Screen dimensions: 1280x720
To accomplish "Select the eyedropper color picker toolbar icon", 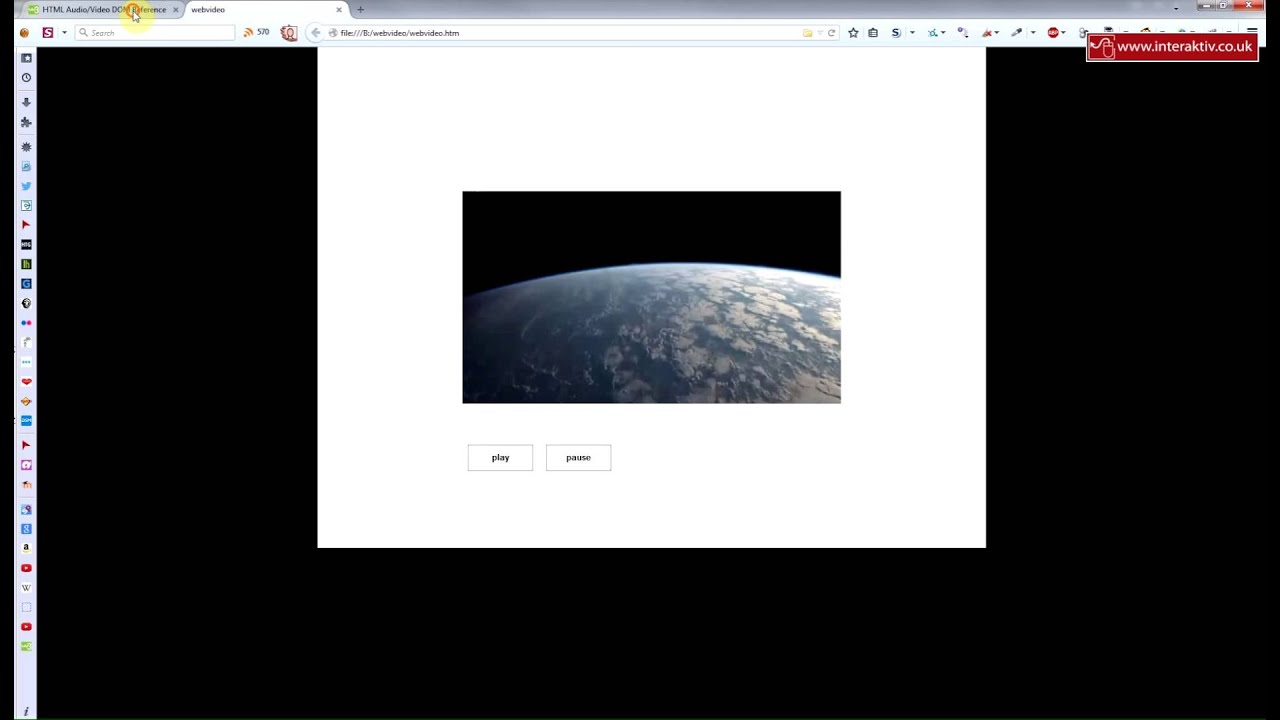I will click(1016, 33).
